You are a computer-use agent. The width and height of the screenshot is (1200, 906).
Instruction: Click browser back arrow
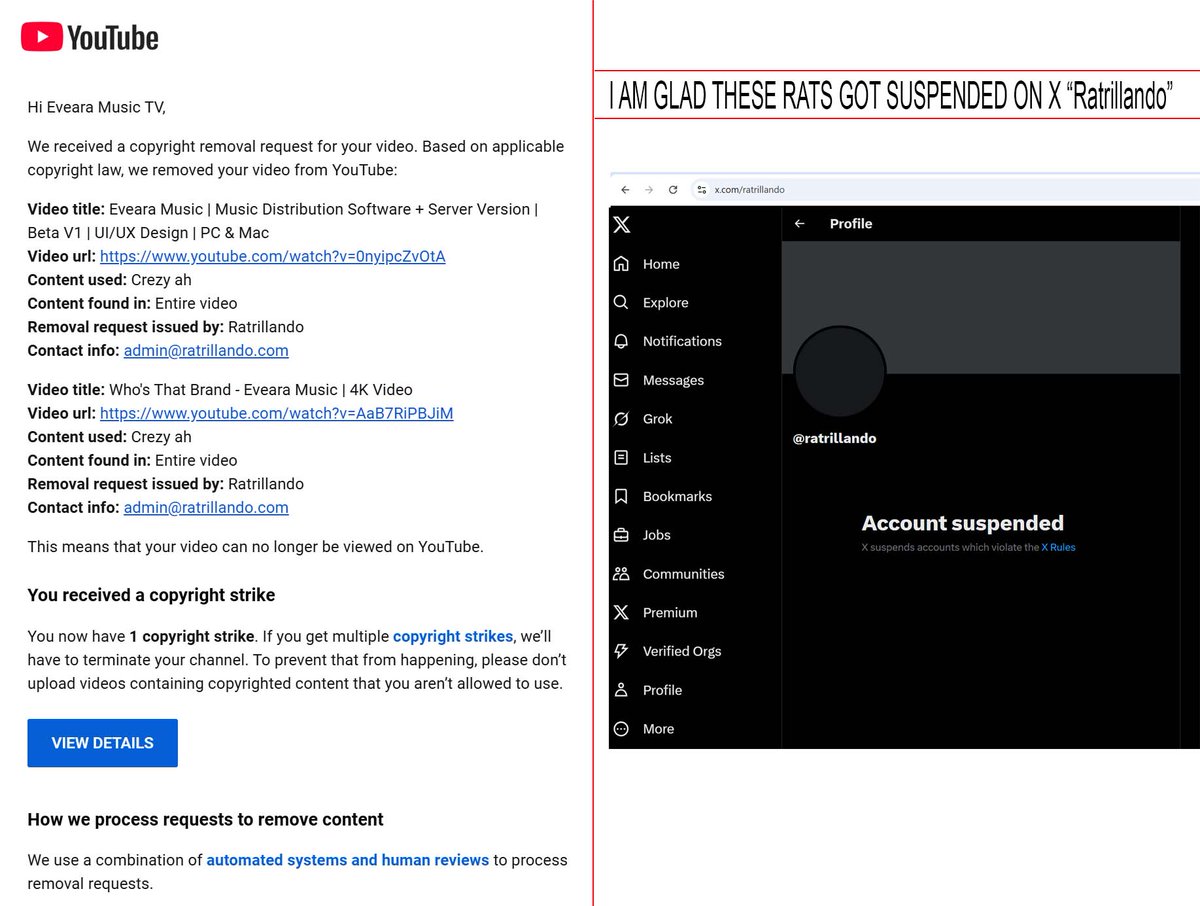tap(625, 189)
